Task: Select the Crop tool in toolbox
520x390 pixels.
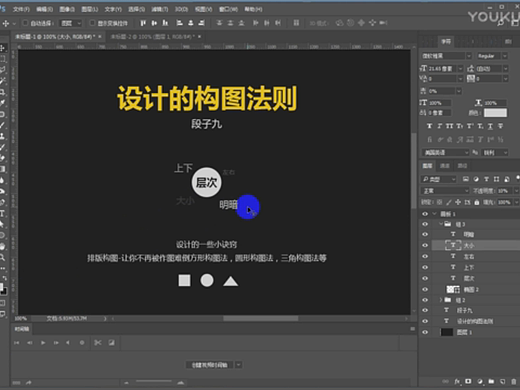Action: coord(3,92)
